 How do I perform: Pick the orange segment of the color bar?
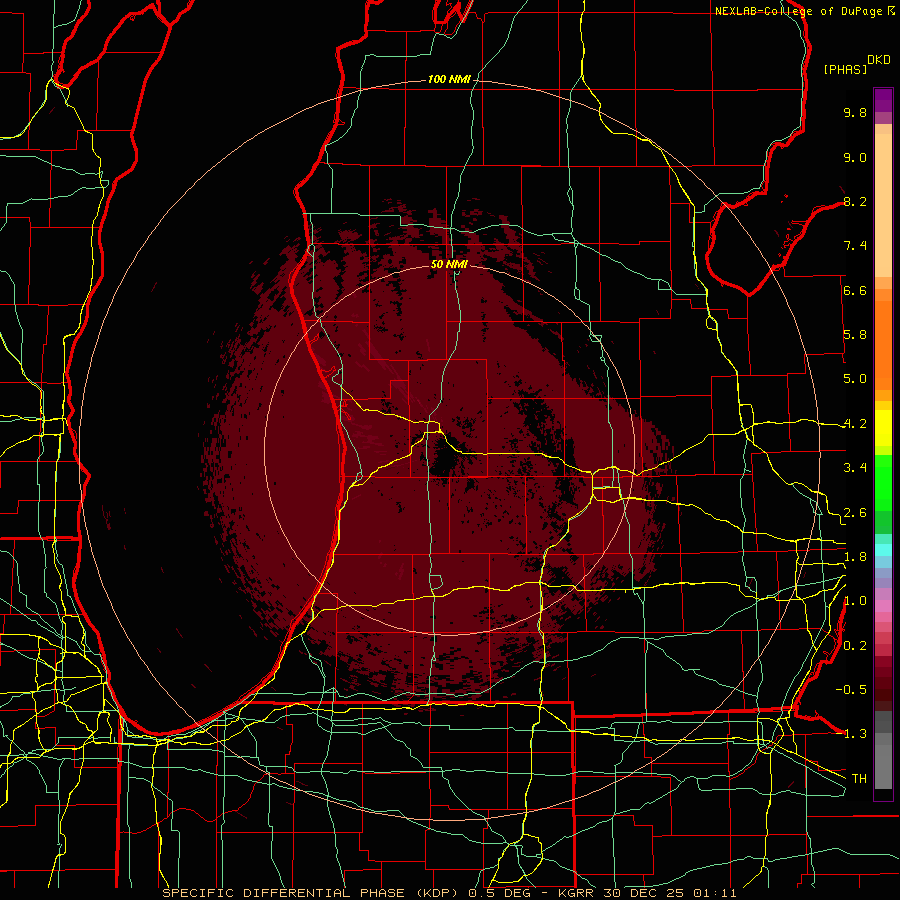[x=883, y=345]
